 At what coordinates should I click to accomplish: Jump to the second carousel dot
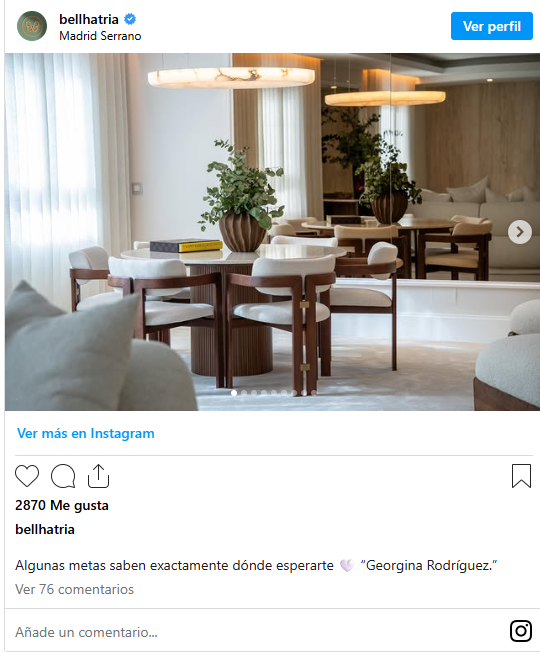click(x=244, y=393)
